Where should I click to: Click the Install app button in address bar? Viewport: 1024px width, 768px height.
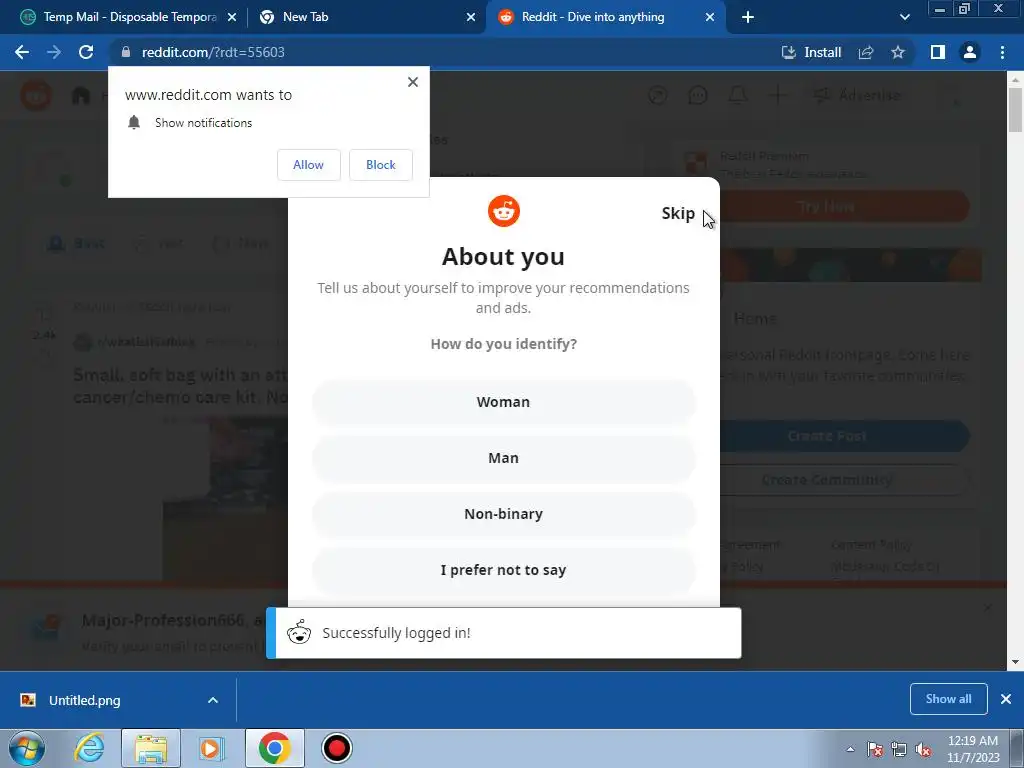[x=812, y=52]
